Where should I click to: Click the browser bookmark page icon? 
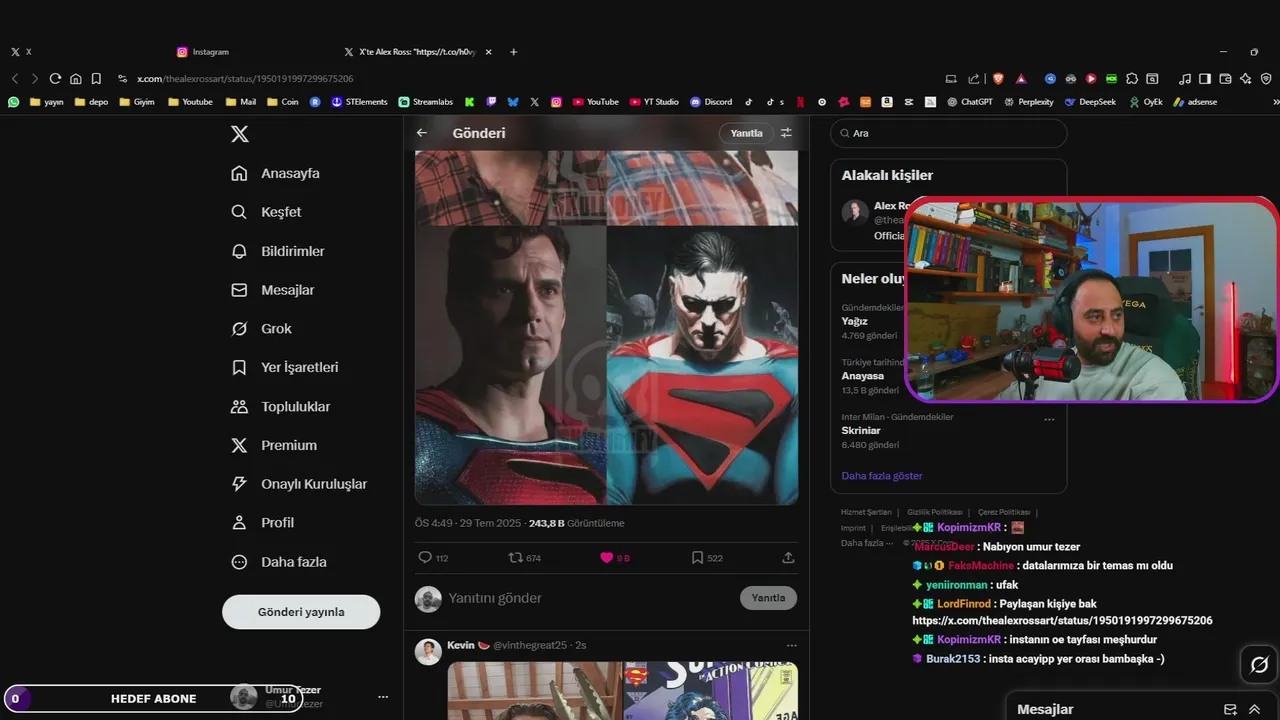pyautogui.click(x=96, y=78)
